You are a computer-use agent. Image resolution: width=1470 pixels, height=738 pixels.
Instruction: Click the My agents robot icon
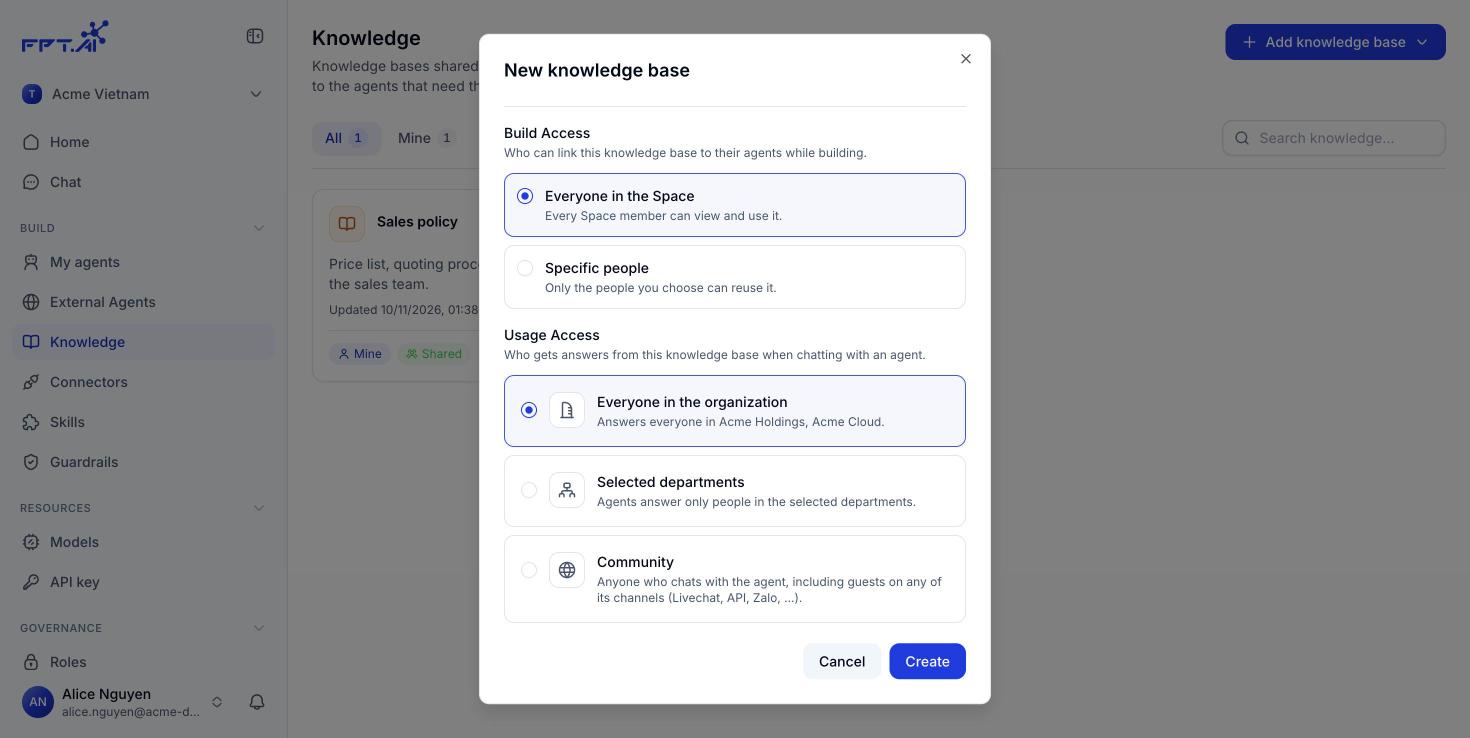[x=31, y=262]
